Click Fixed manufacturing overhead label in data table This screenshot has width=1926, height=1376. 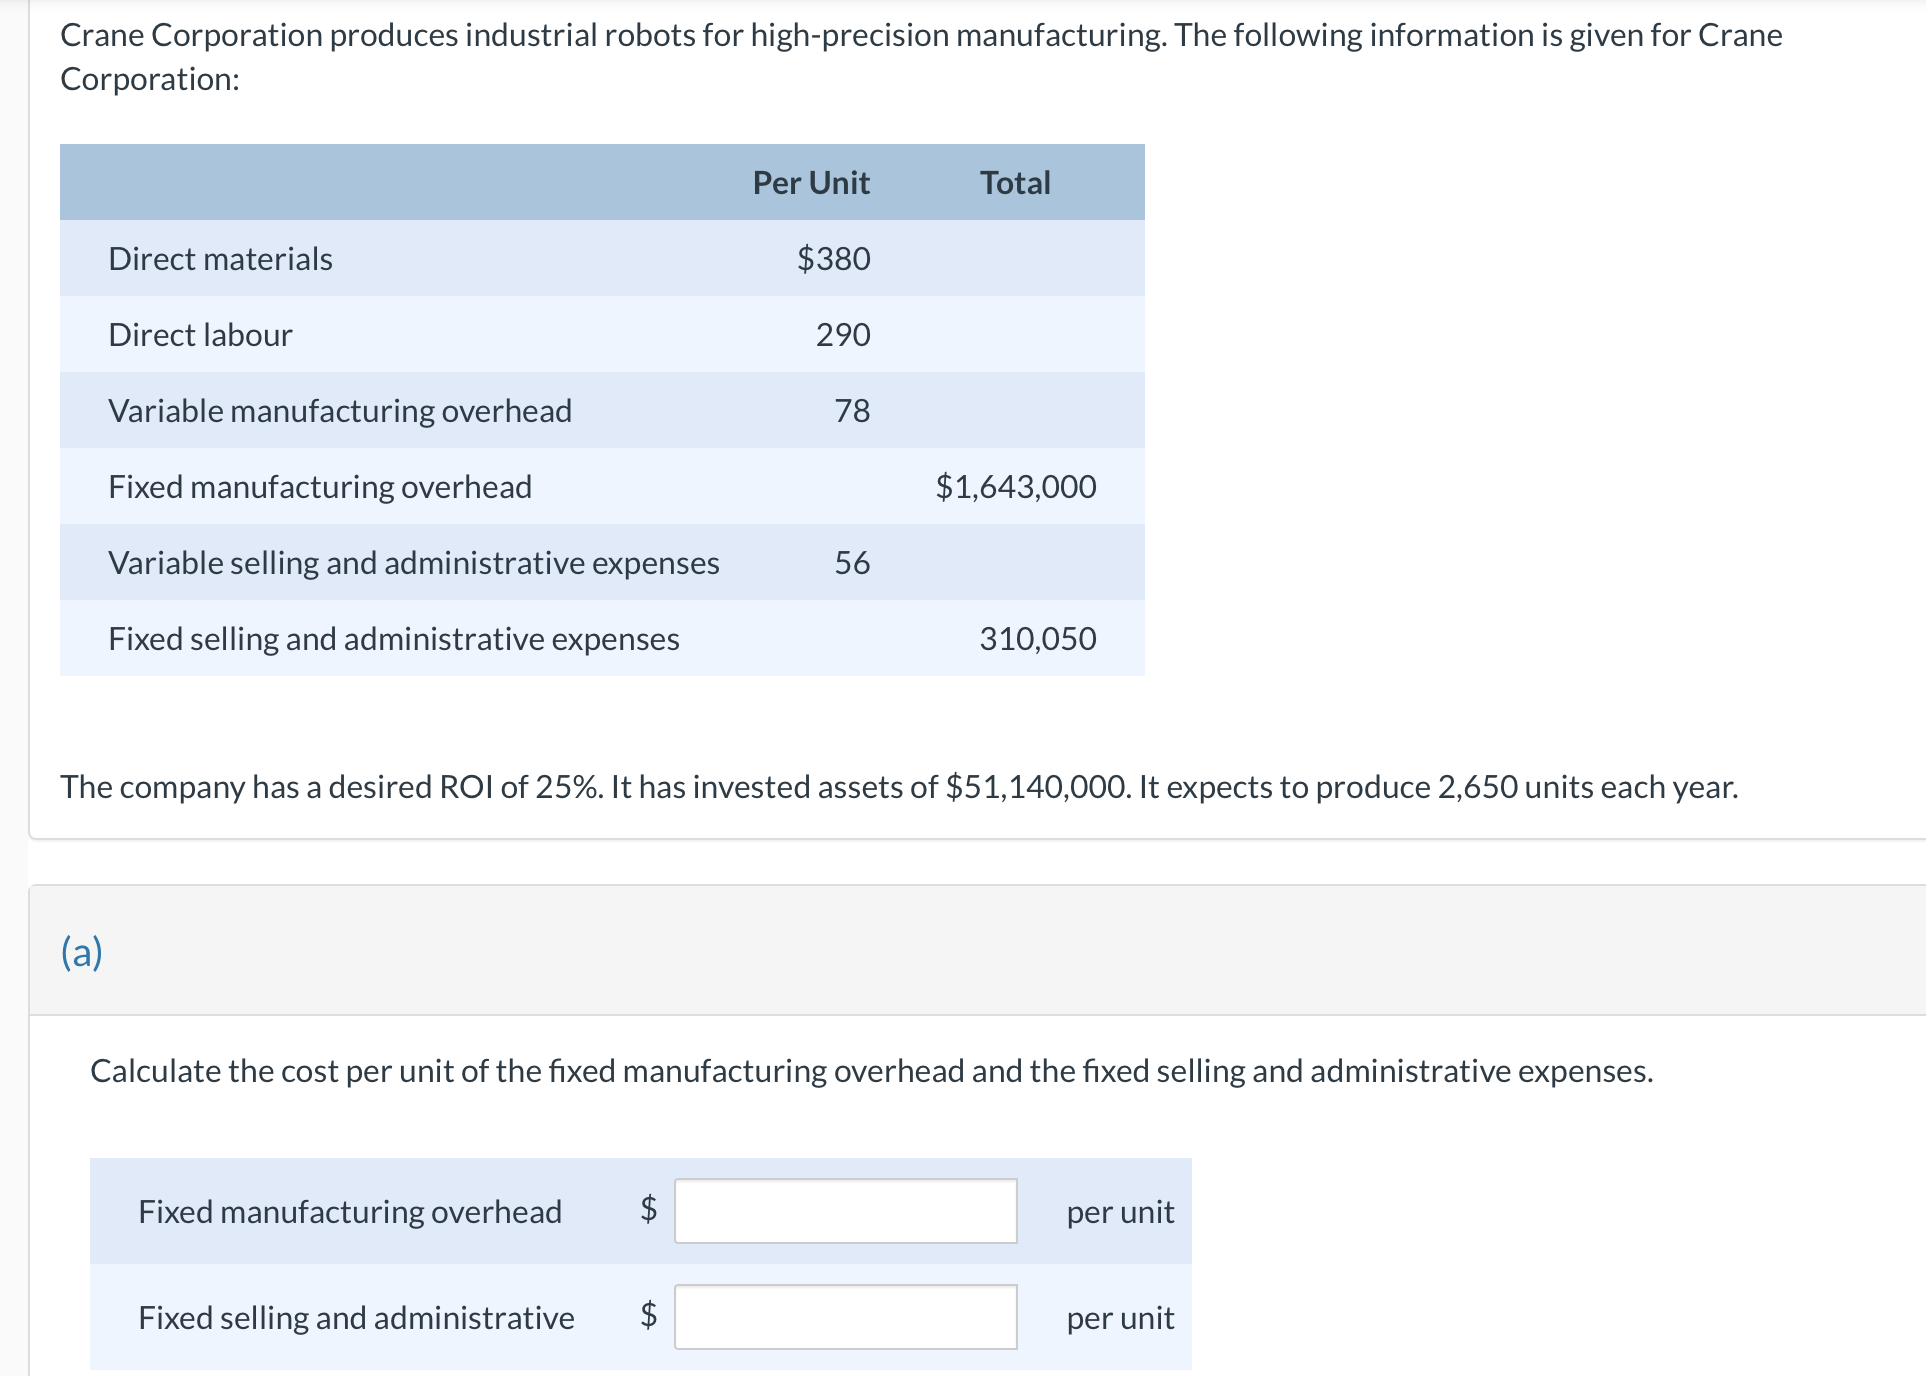coord(320,487)
